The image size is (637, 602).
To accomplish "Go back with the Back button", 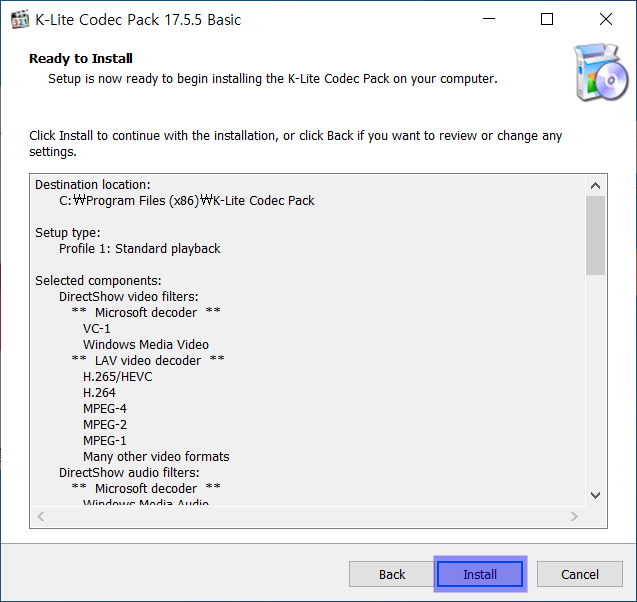I will [x=392, y=574].
